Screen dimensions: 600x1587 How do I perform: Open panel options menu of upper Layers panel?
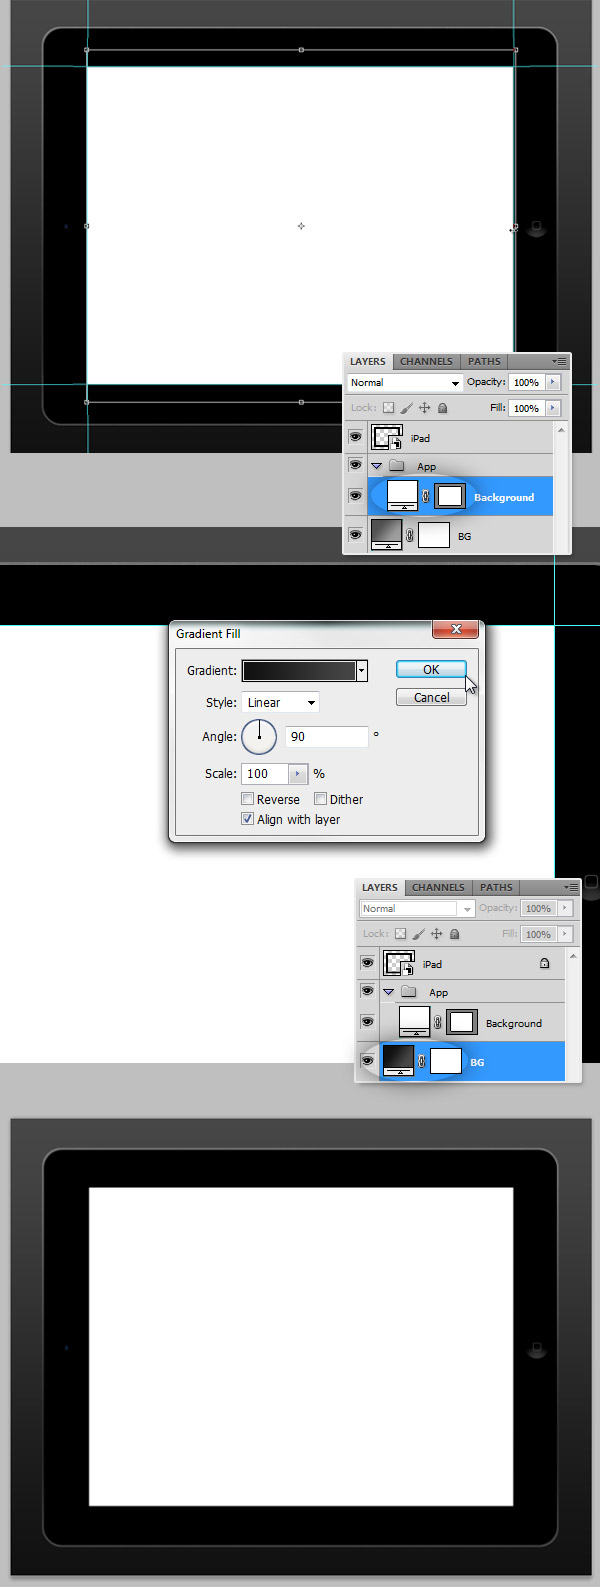click(x=560, y=361)
